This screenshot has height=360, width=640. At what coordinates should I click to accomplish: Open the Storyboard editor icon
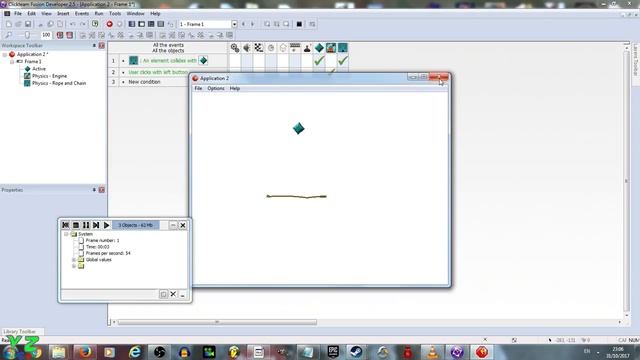click(132, 24)
